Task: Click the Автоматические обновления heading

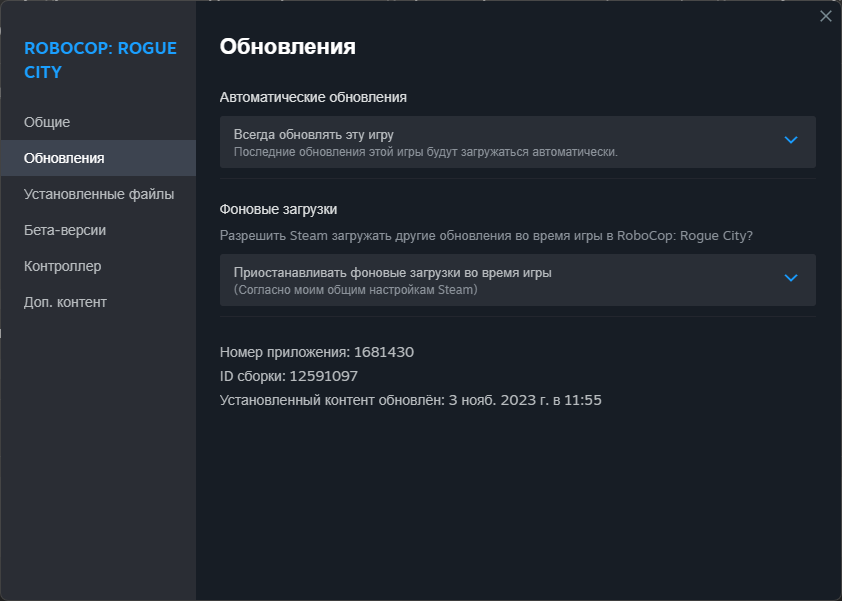Action: [313, 97]
